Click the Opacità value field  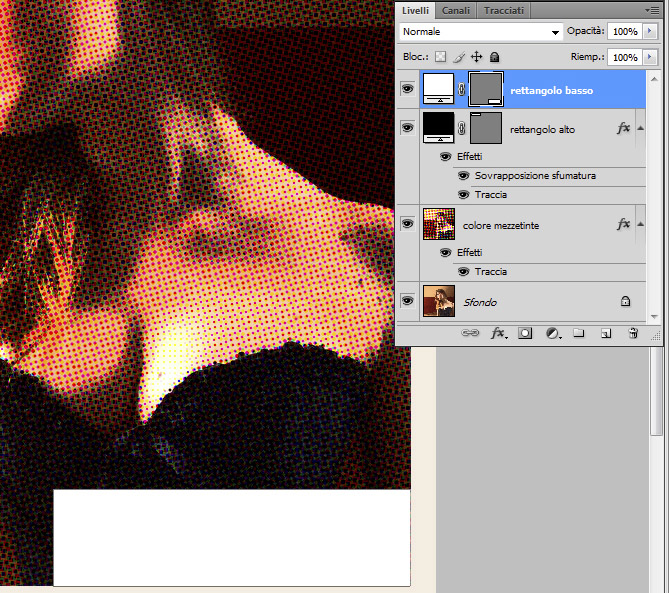pos(625,32)
